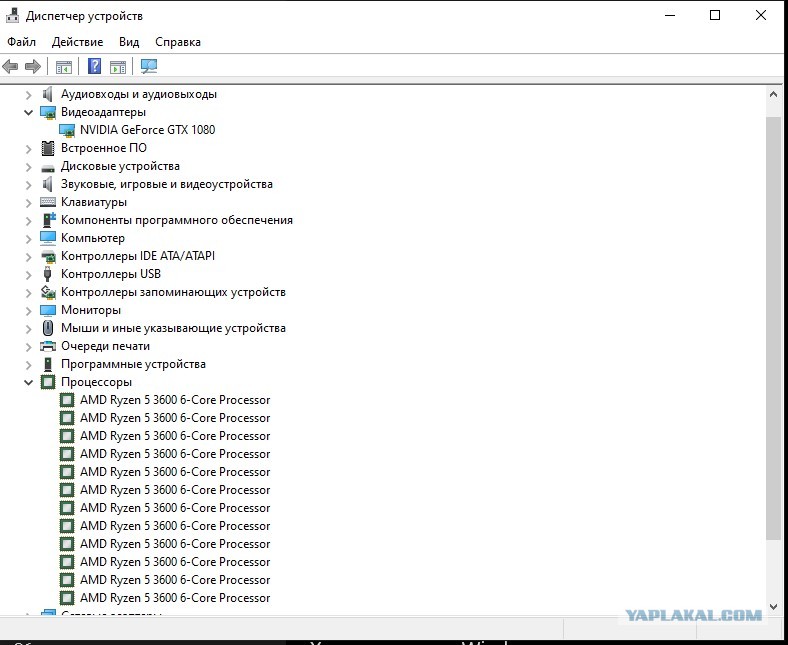Click the monitor icon beside Компьютер
This screenshot has height=645, width=788.
coord(48,238)
